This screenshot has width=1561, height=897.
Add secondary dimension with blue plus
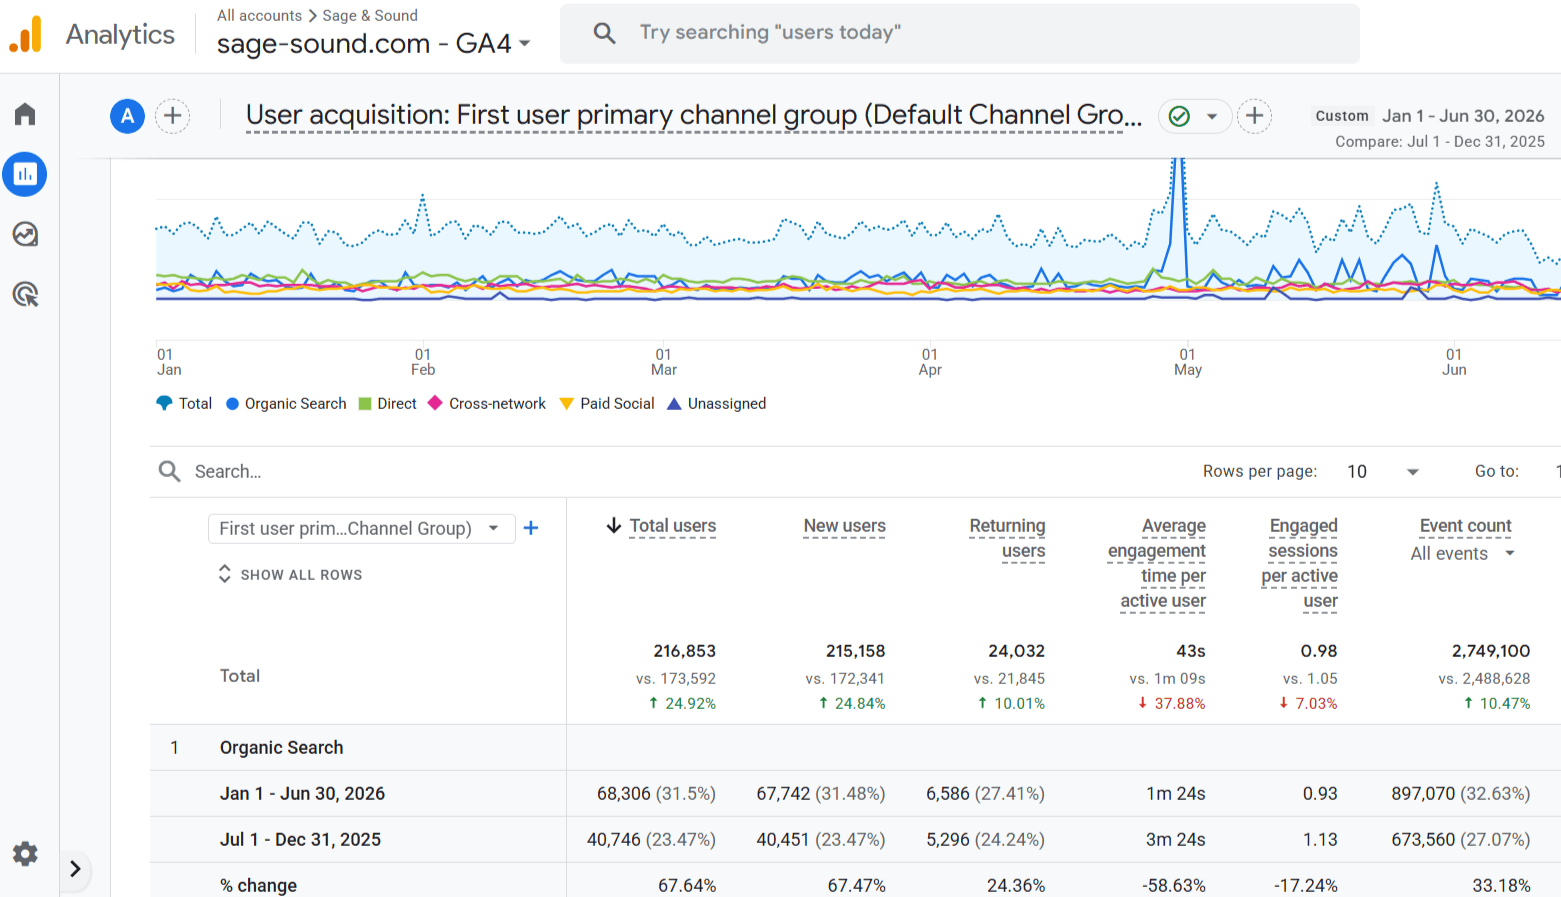[531, 528]
